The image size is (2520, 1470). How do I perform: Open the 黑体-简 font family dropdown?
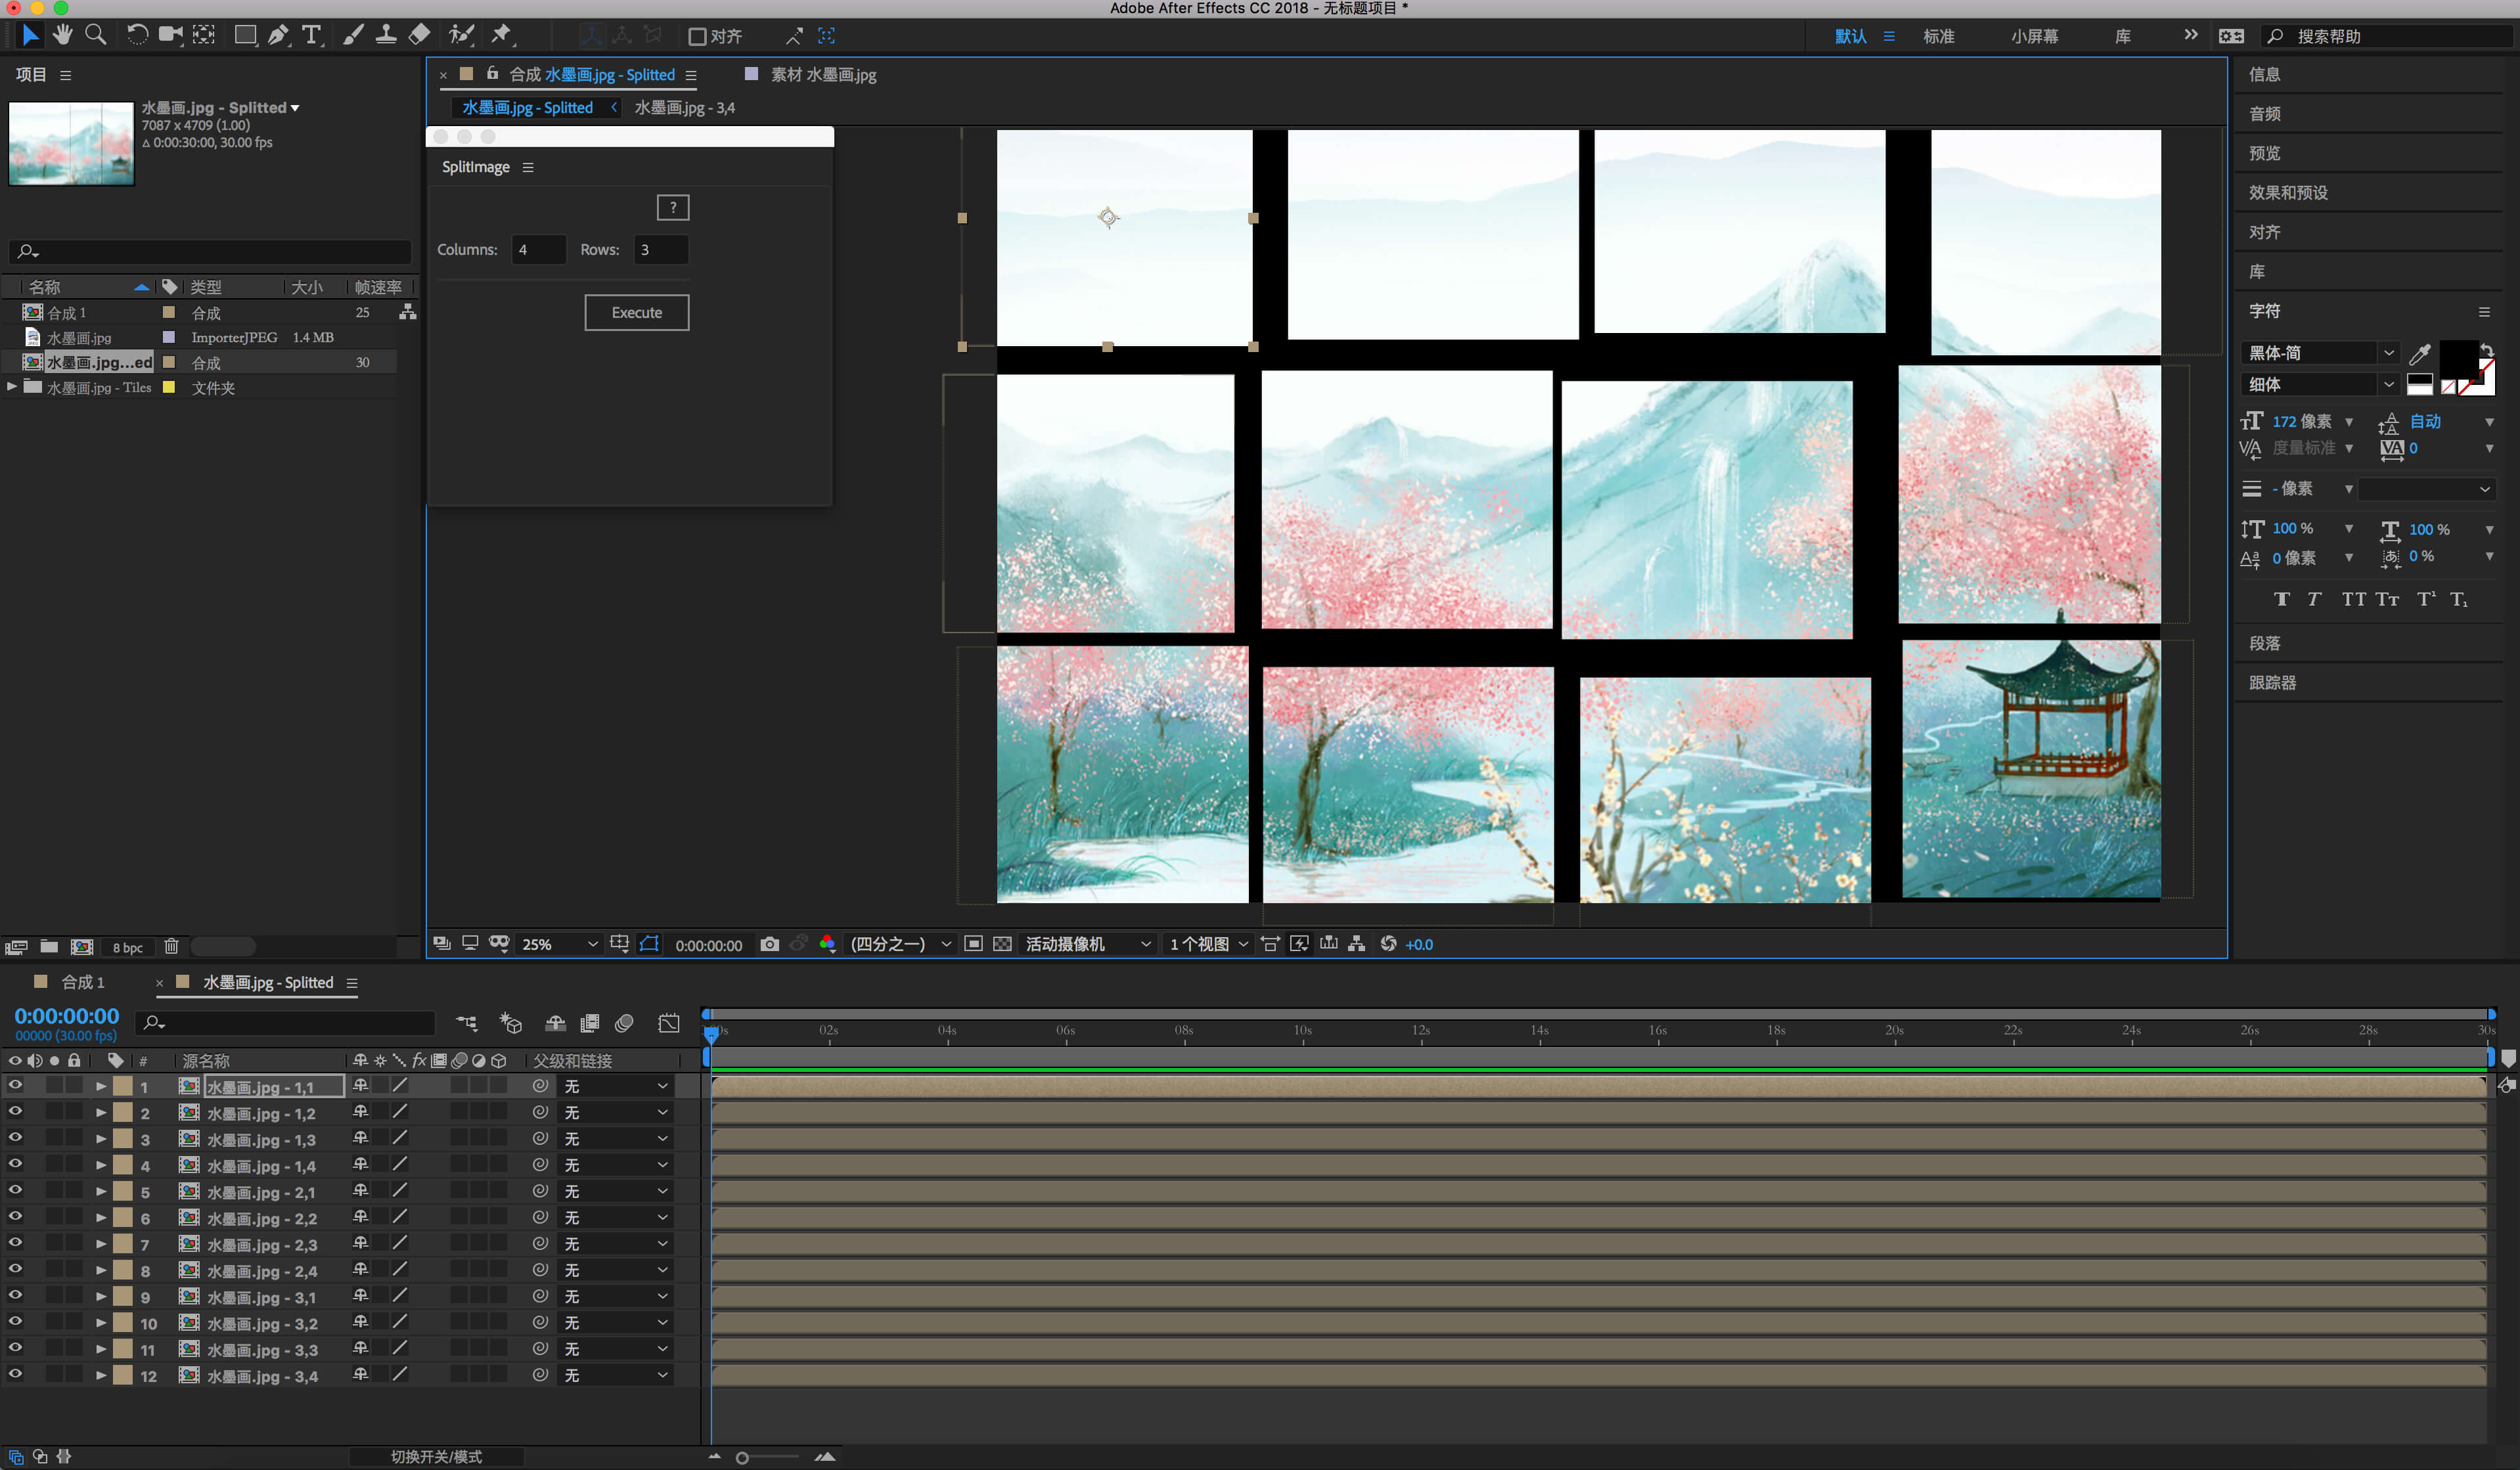[2319, 353]
